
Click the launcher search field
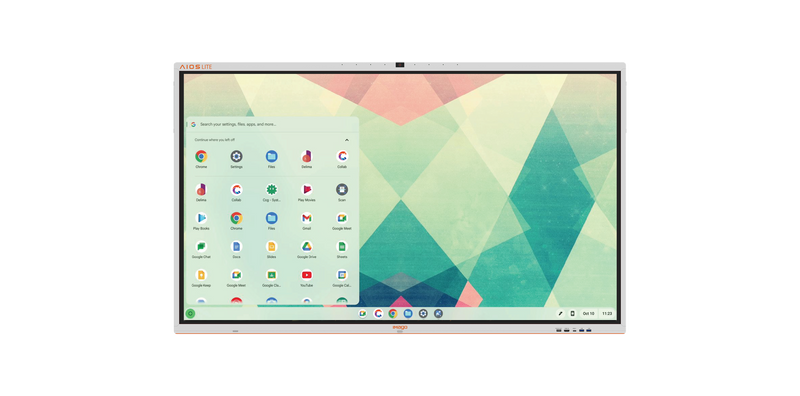272,124
